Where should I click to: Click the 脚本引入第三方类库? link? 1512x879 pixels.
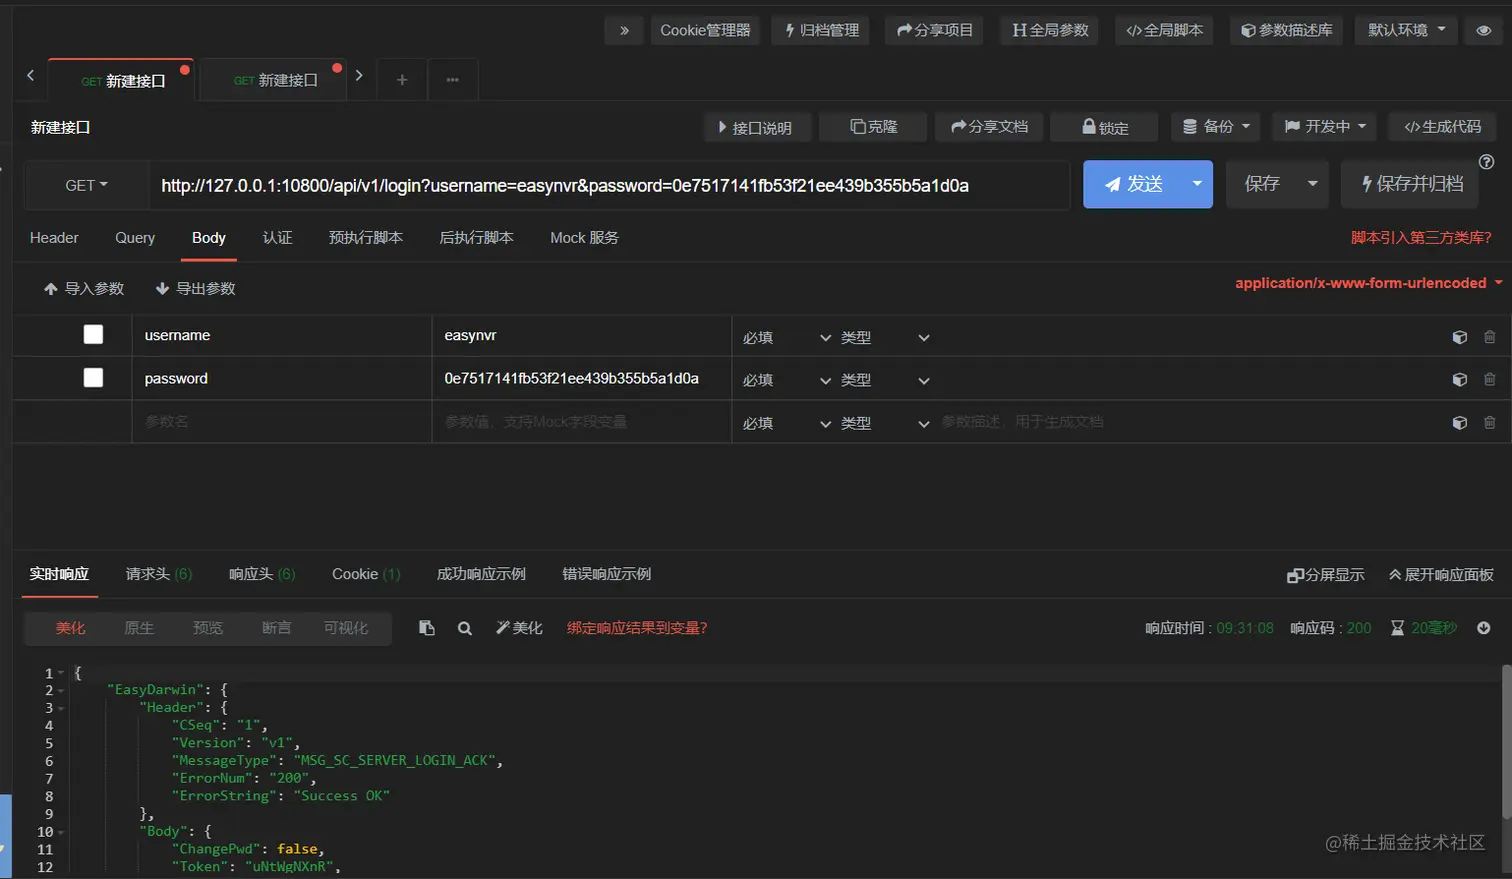pos(1421,238)
